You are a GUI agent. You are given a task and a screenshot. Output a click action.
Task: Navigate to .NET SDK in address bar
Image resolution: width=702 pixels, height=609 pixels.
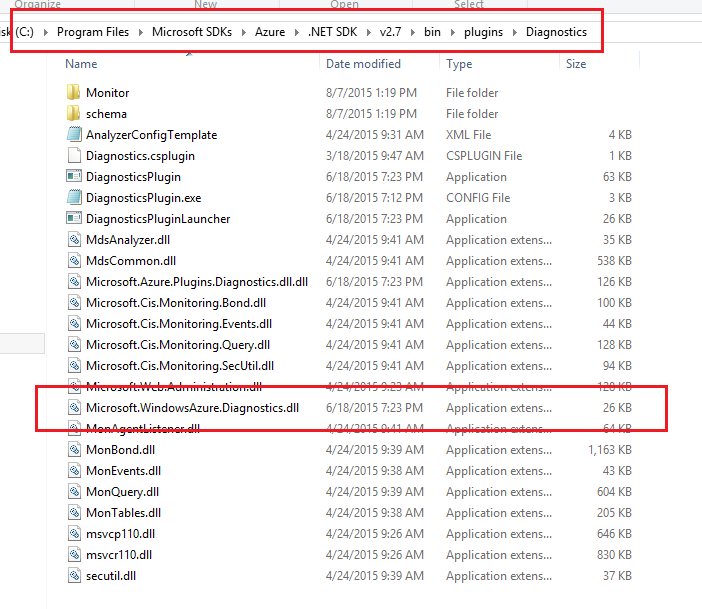[x=333, y=32]
